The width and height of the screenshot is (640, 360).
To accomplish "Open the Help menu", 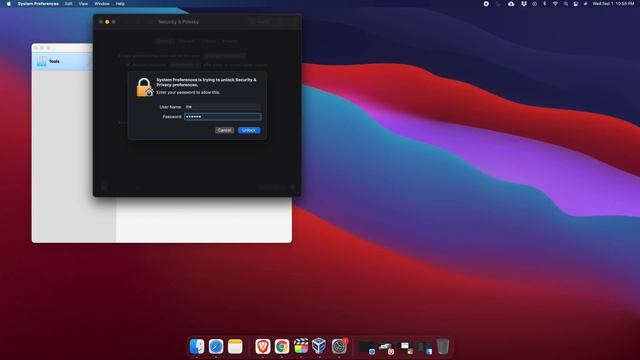I will point(120,4).
